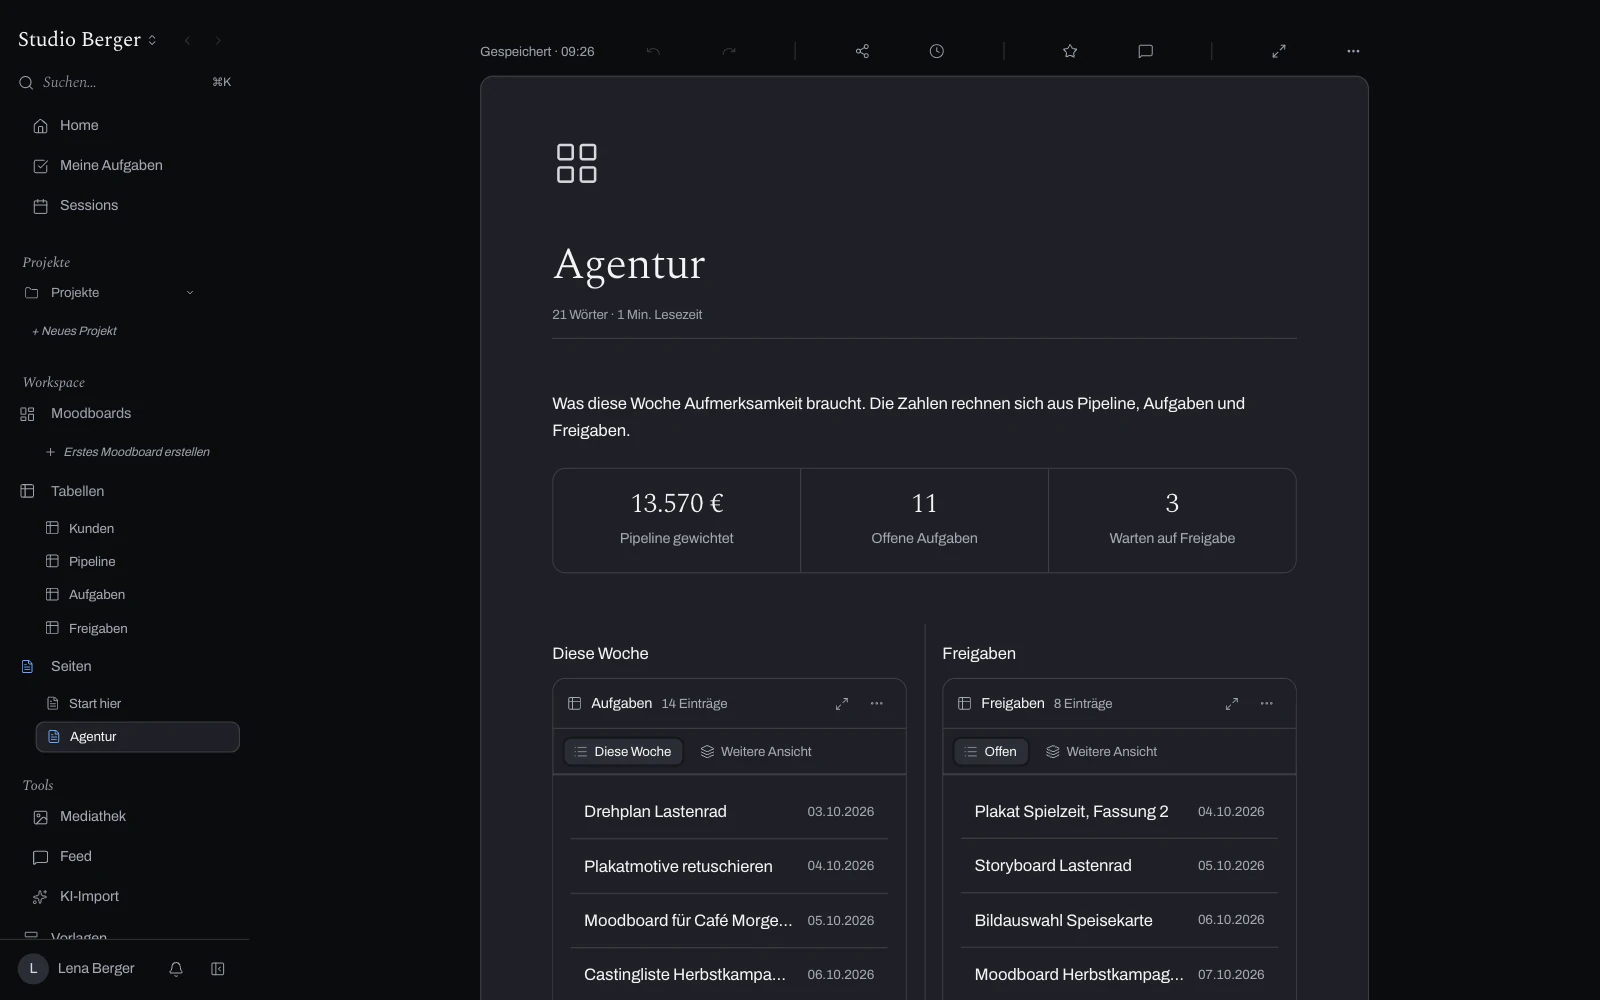Open Freigaben table options menu

(x=1267, y=704)
